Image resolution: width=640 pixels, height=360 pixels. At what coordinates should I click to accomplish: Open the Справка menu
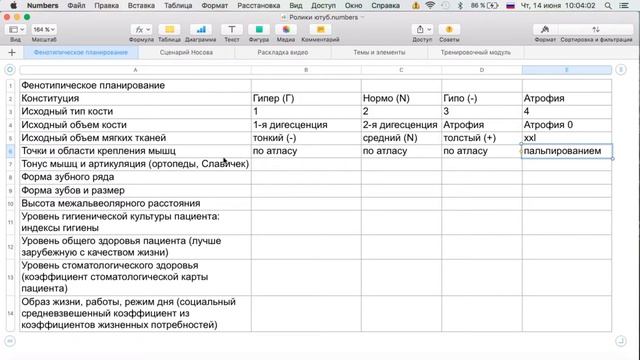[386, 6]
